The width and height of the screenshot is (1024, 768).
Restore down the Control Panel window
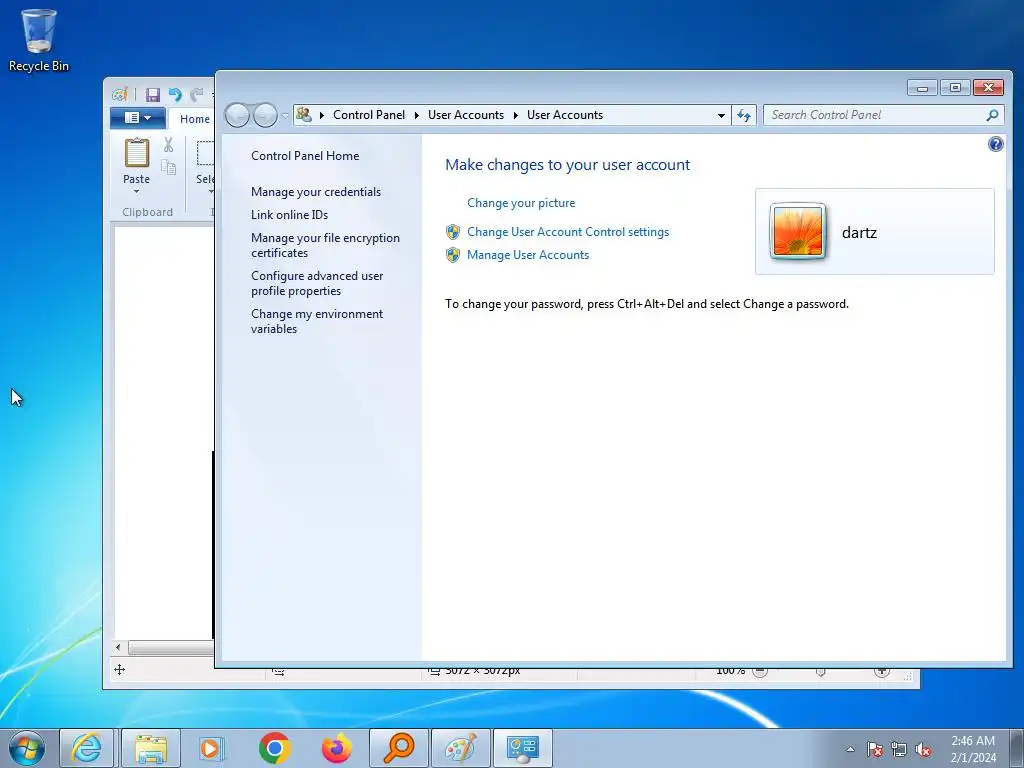[x=955, y=88]
